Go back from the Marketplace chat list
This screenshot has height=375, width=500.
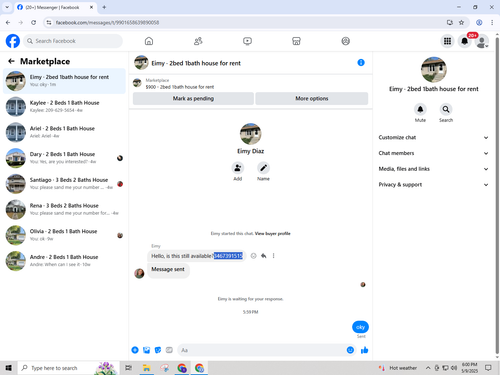(11, 61)
